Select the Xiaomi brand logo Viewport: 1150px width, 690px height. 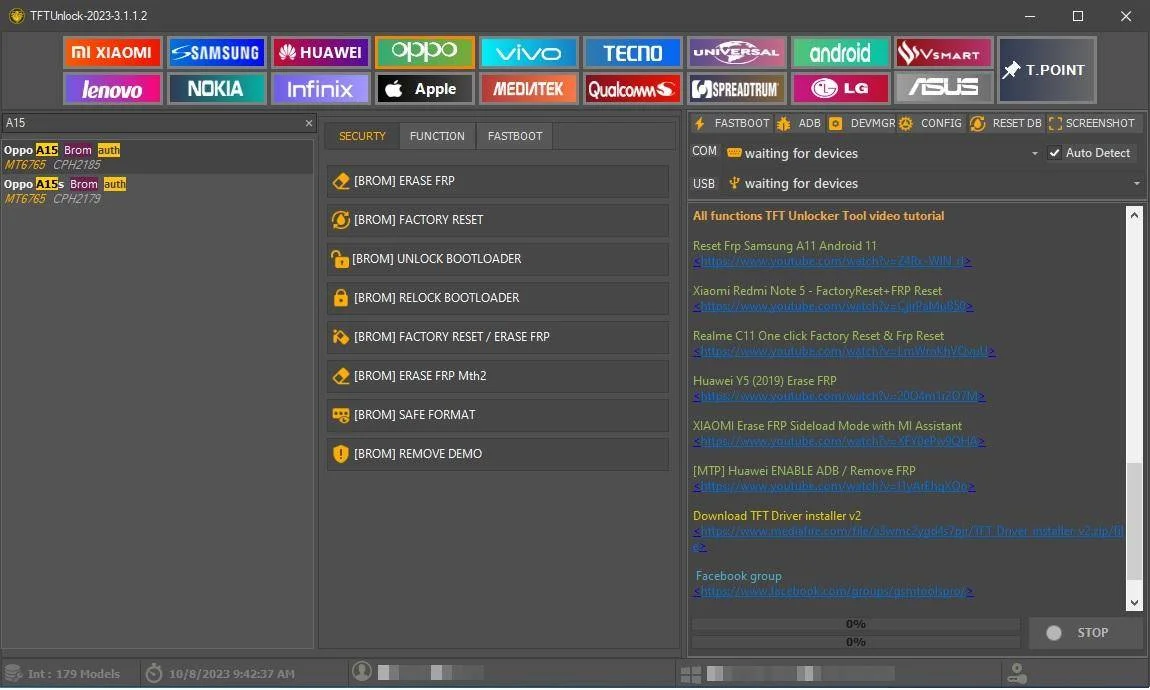[112, 53]
